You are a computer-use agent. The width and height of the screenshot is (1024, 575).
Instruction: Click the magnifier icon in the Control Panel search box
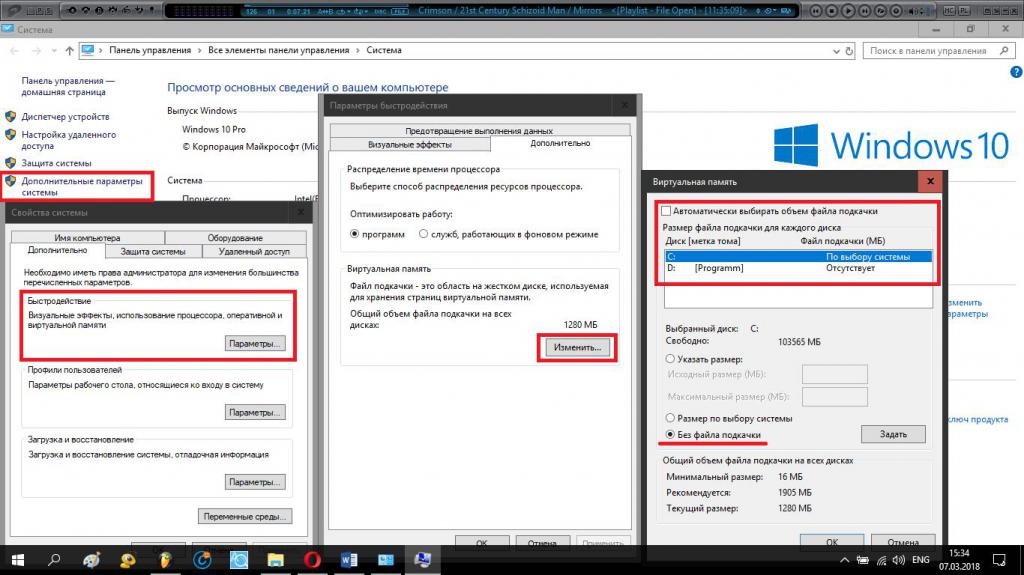1004,50
